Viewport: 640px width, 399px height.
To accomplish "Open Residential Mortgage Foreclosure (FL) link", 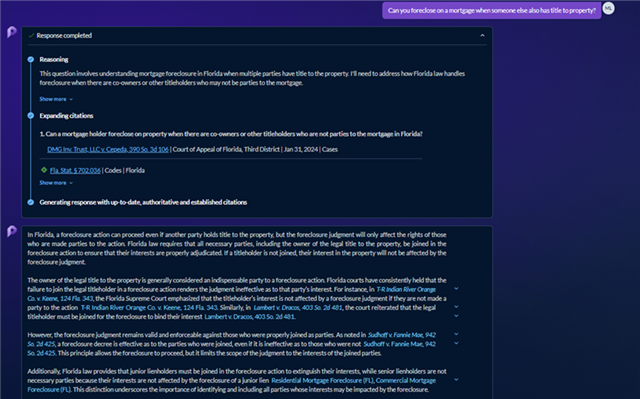I will 322,380.
